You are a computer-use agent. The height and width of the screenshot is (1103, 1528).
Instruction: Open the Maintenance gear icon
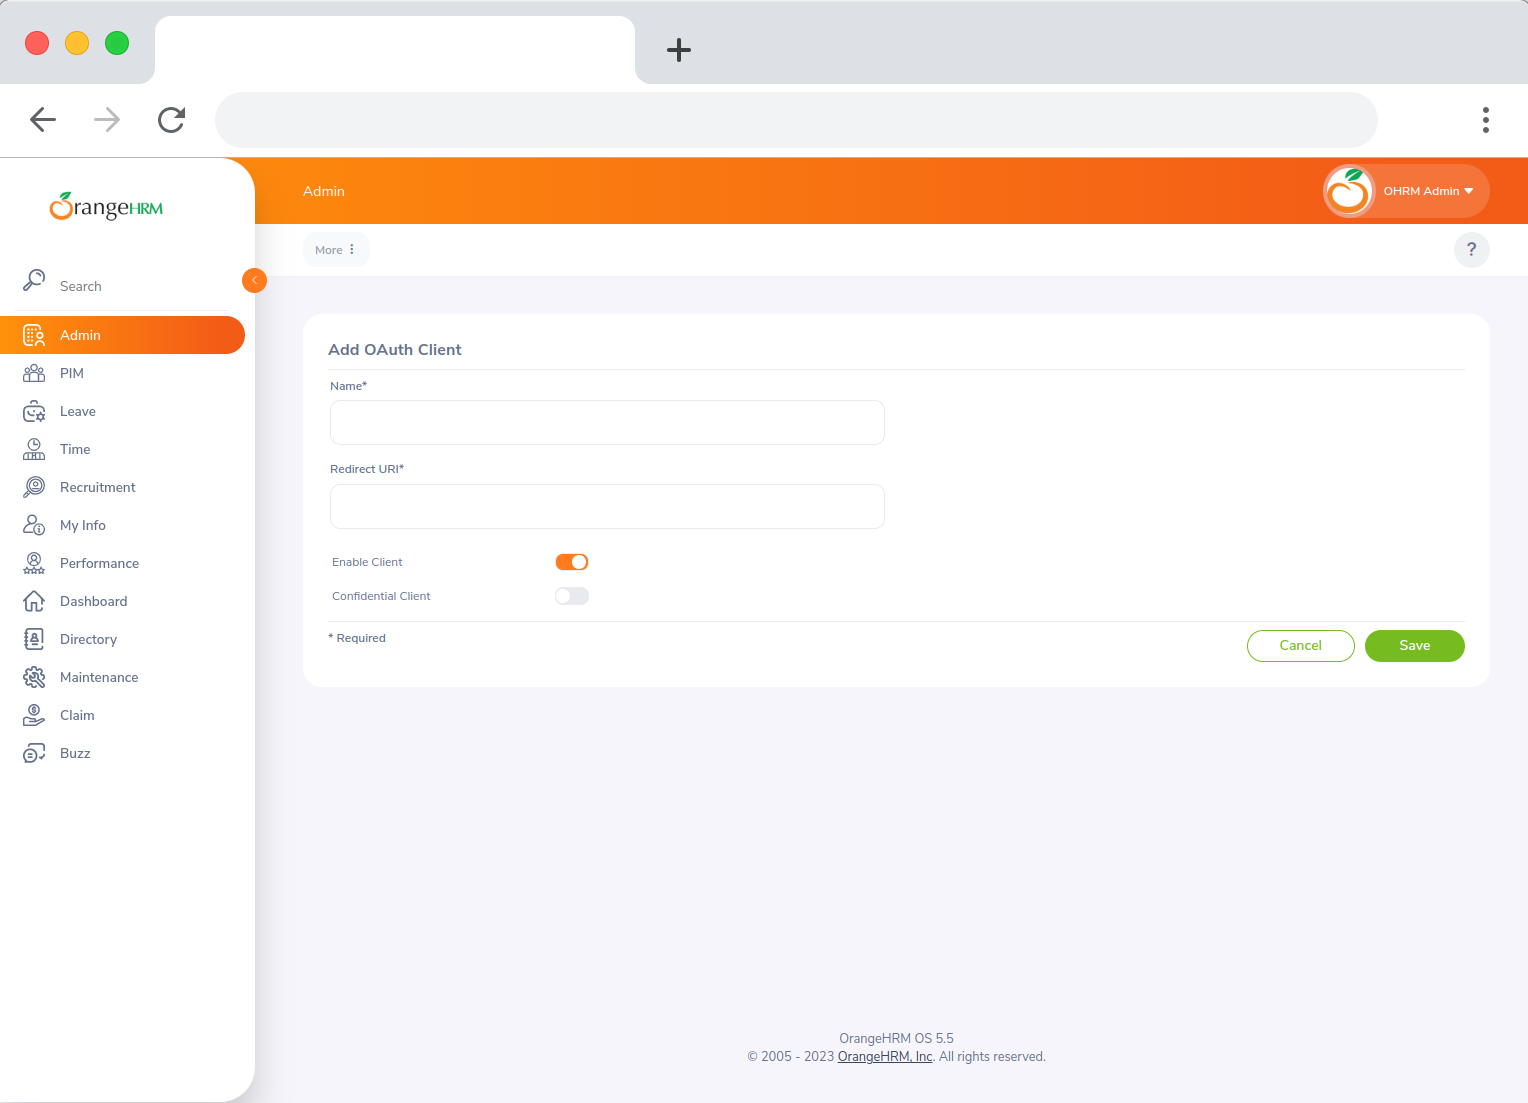click(x=33, y=677)
